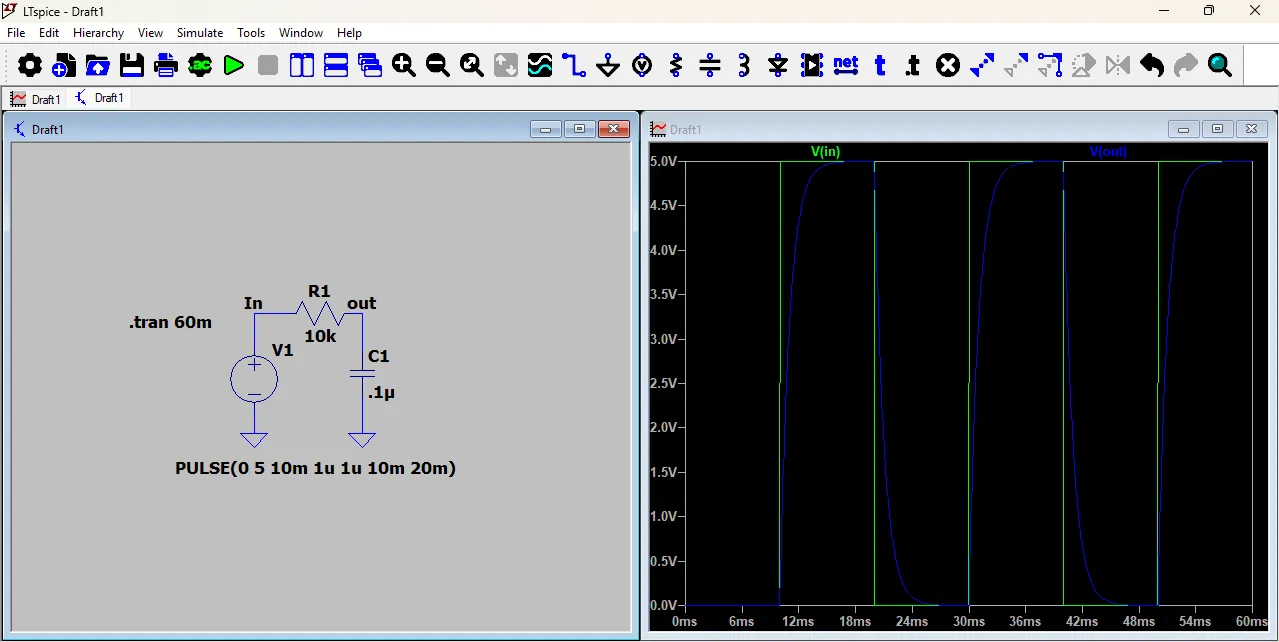Screen dimensions: 1279x642
Task: Click the SPICE directive .t icon
Action: [x=913, y=66]
